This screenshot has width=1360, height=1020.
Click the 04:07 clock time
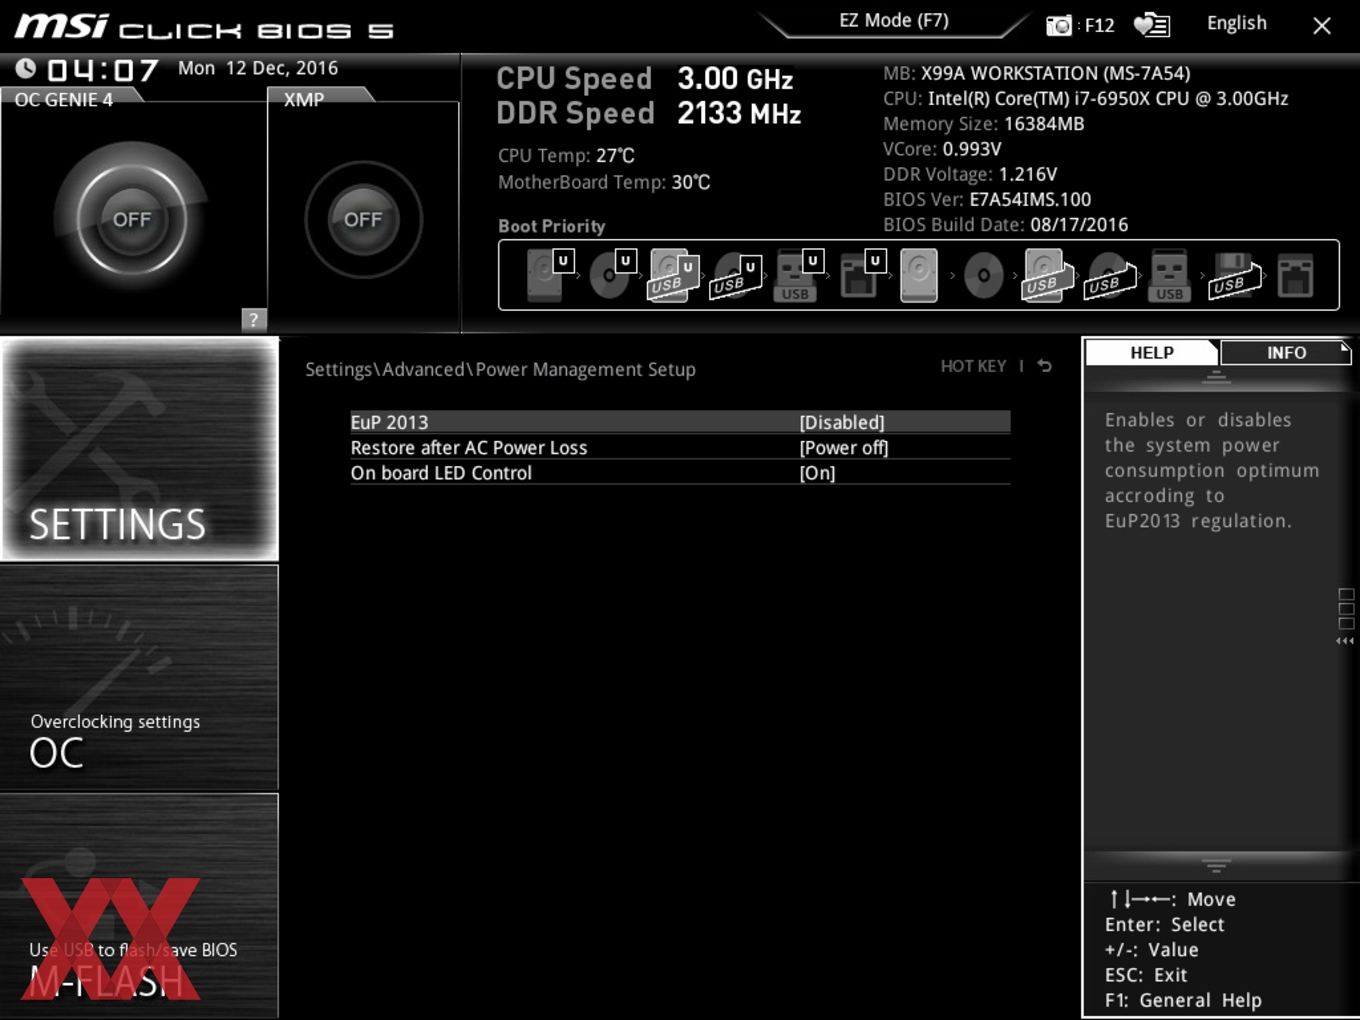click(103, 70)
